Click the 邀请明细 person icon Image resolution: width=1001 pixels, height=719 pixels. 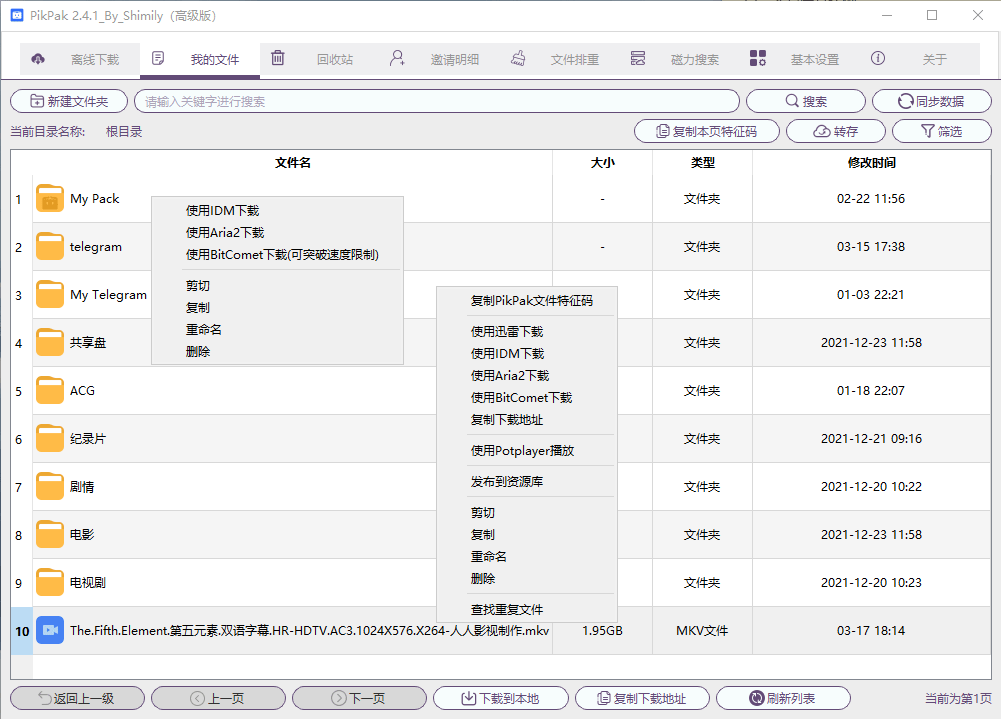[x=398, y=59]
